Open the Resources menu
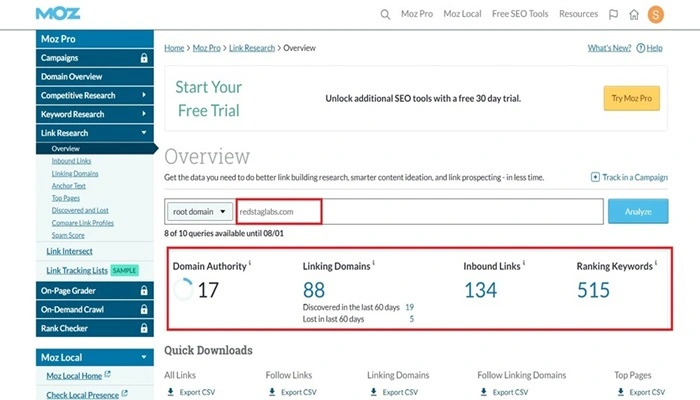Screen dimensions: 700x400 pos(578,14)
